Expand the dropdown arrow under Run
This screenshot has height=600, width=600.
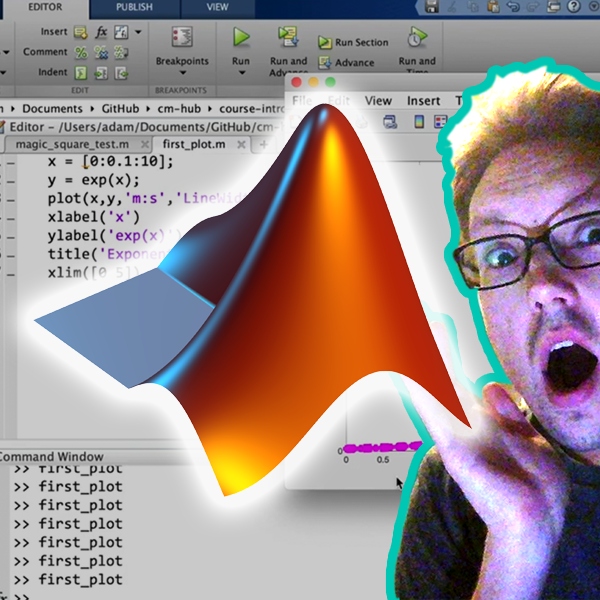[241, 73]
